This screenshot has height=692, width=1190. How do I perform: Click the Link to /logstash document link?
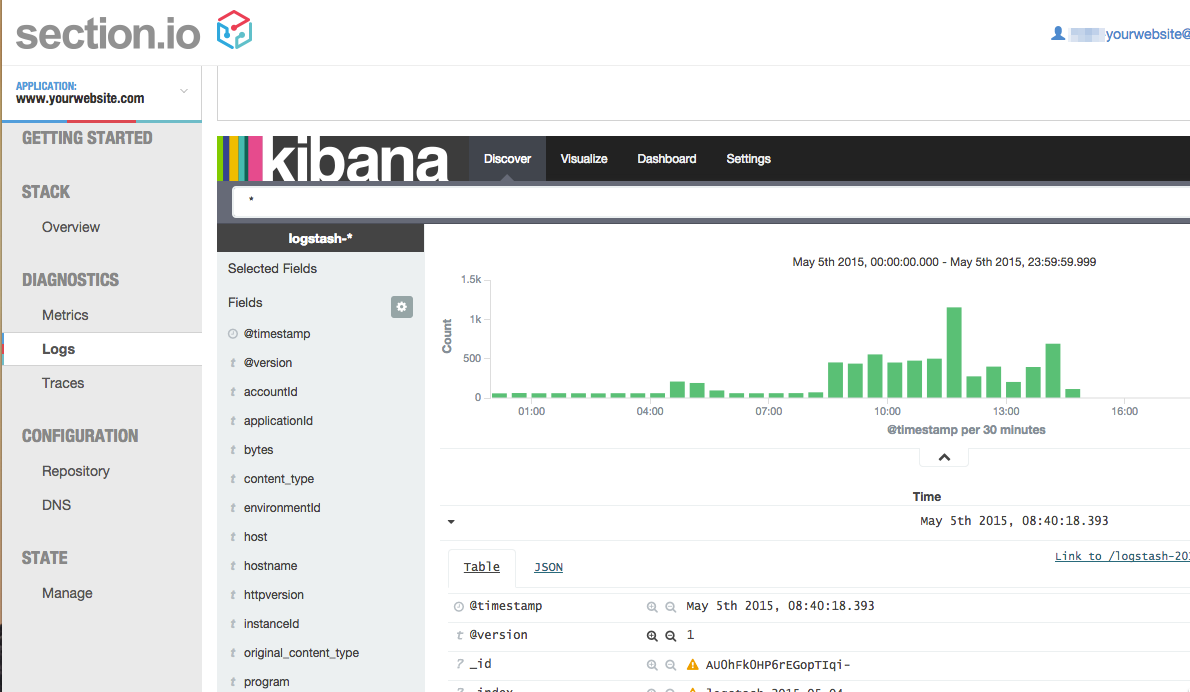point(1122,556)
